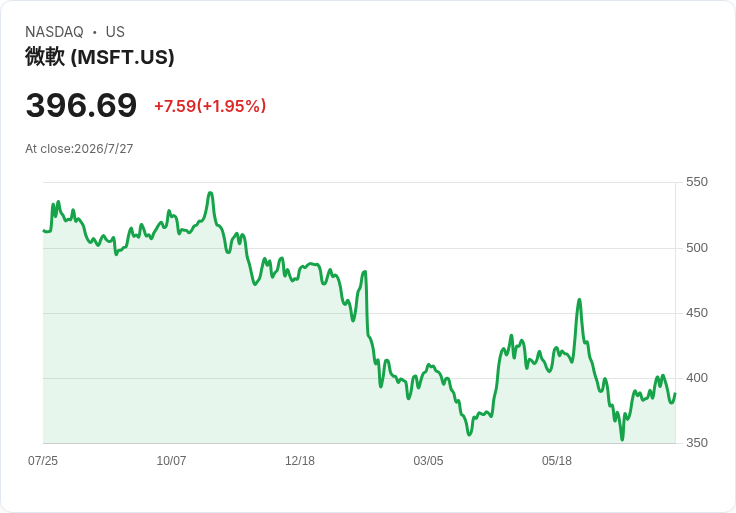Viewport: 736px width, 513px height.
Task: Click the starting point of the price line
Action: coord(43,230)
